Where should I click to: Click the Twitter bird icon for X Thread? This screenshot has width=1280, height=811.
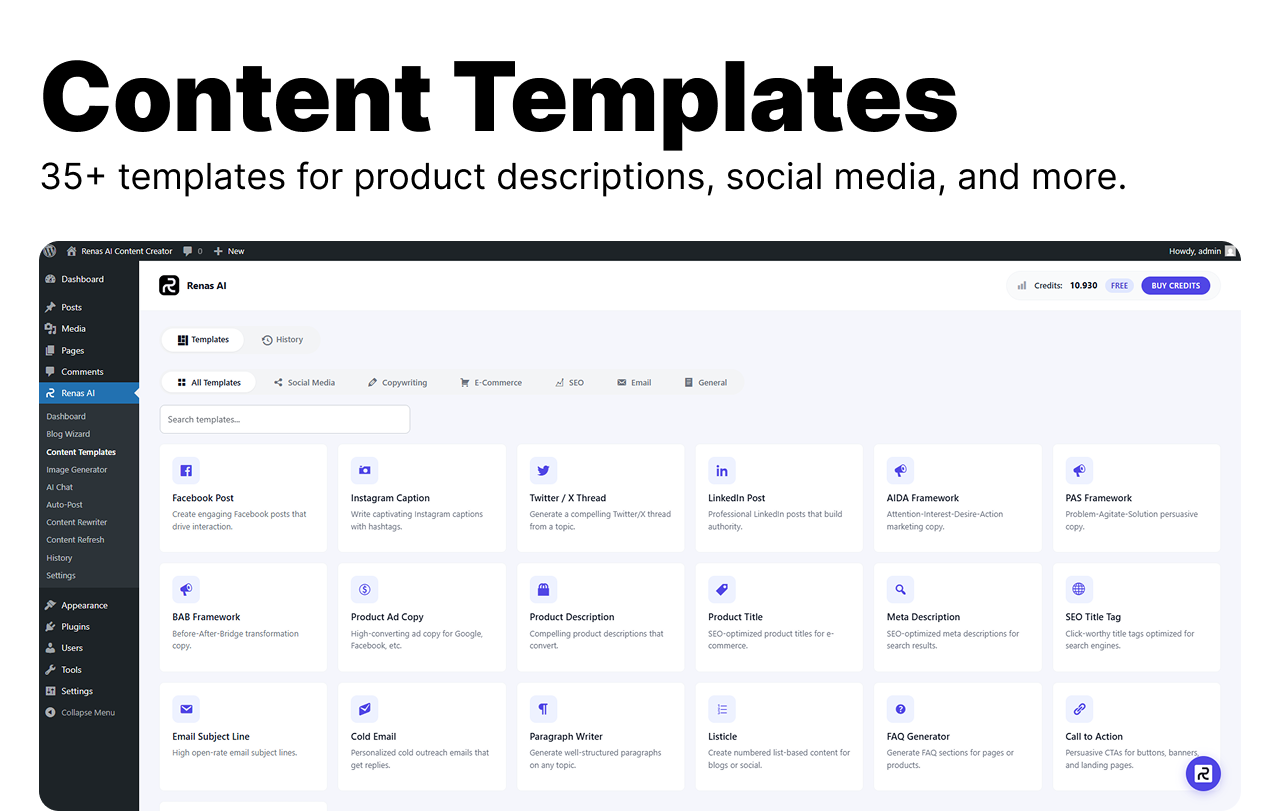[x=543, y=470]
